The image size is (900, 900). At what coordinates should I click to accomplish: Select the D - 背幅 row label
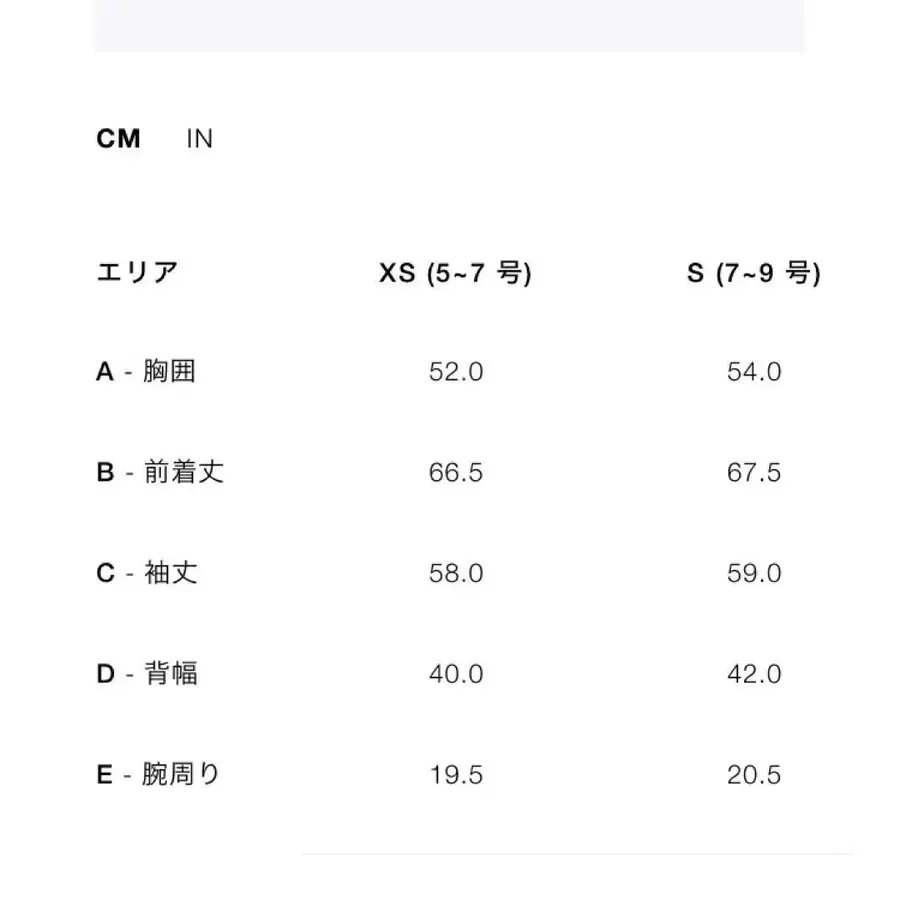coord(147,674)
